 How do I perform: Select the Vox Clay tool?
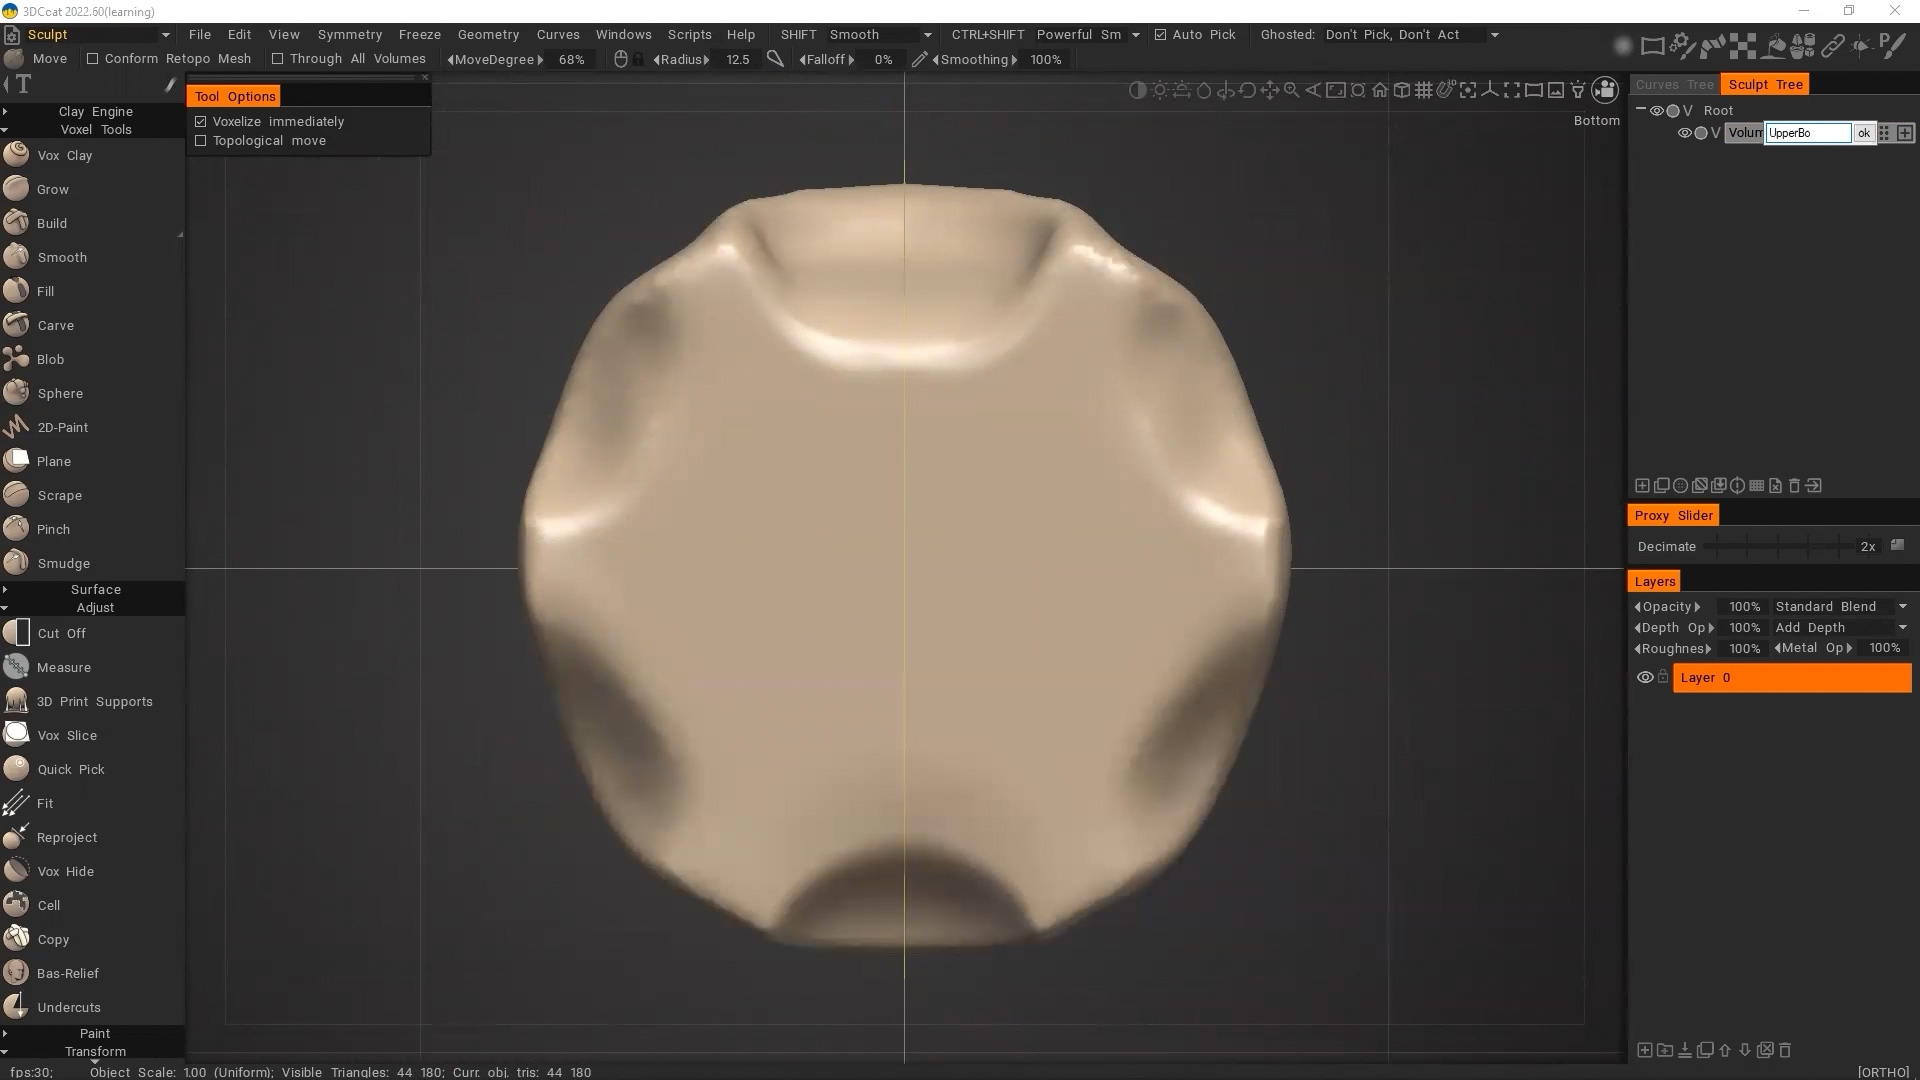[64, 155]
